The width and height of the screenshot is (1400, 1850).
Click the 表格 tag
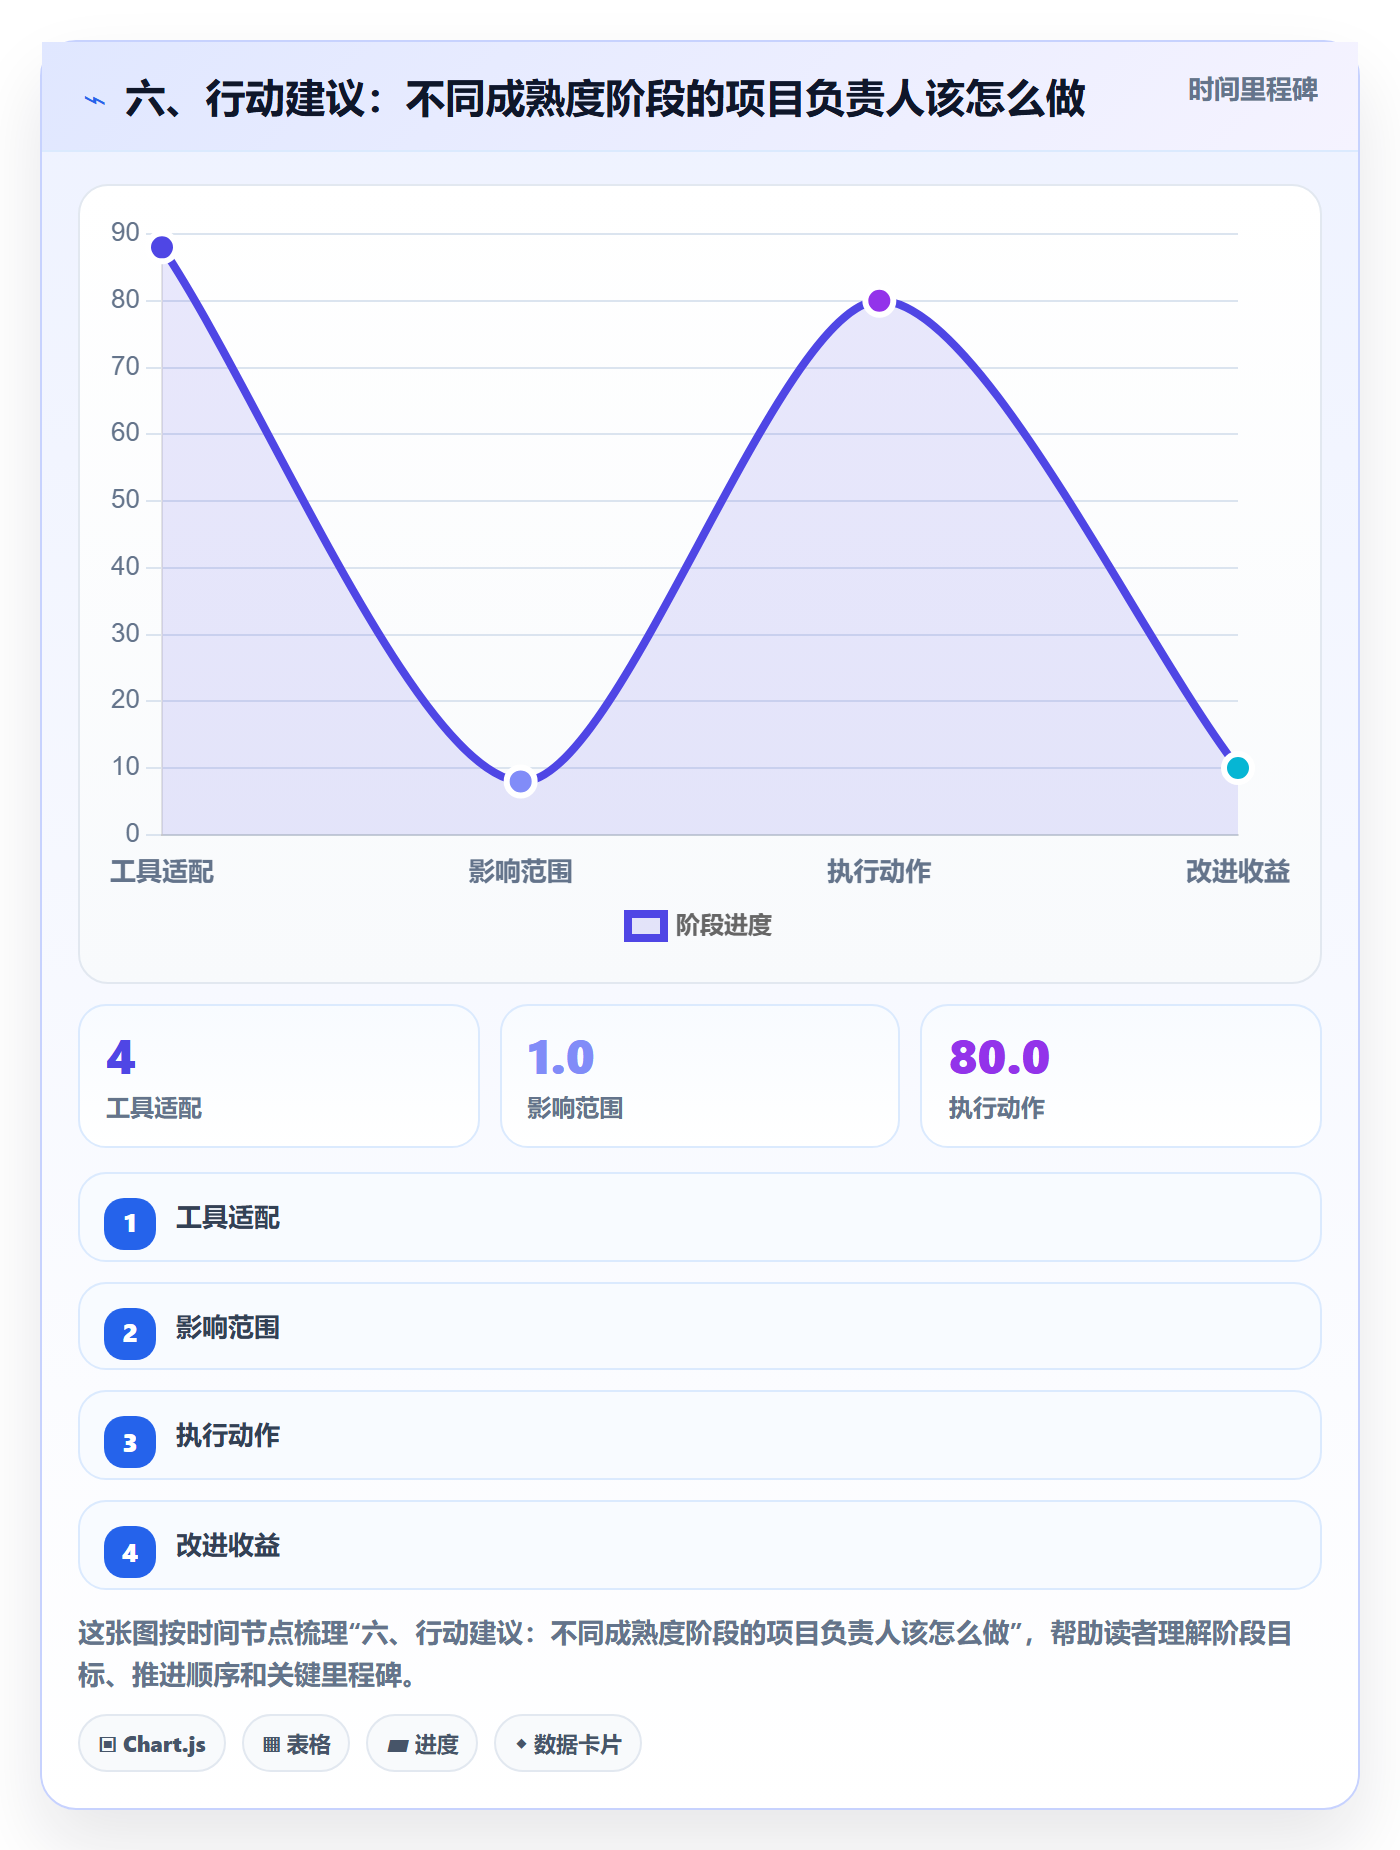tap(296, 1744)
